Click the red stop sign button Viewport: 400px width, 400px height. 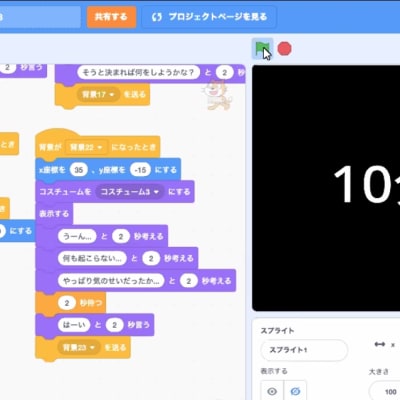[285, 49]
